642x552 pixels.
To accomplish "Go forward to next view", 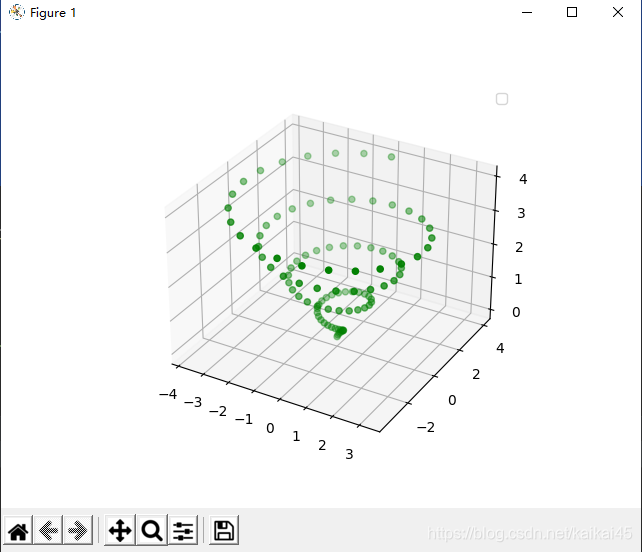I will click(78, 531).
